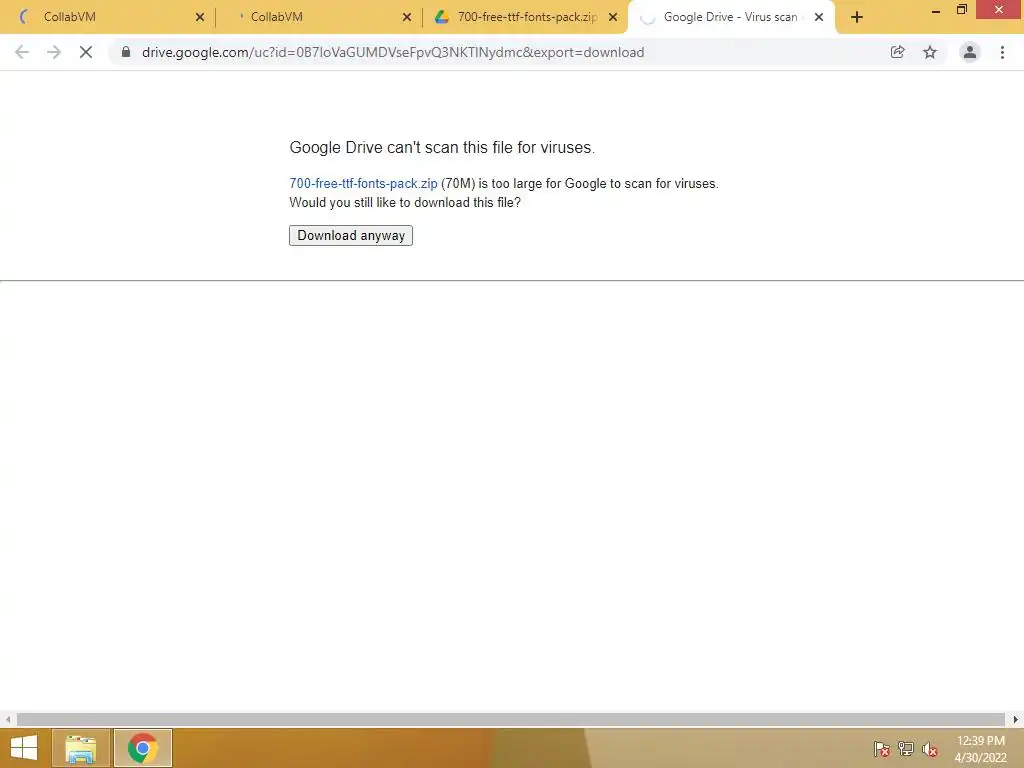Minimize the Chrome window
The image size is (1024, 768).
[x=936, y=10]
